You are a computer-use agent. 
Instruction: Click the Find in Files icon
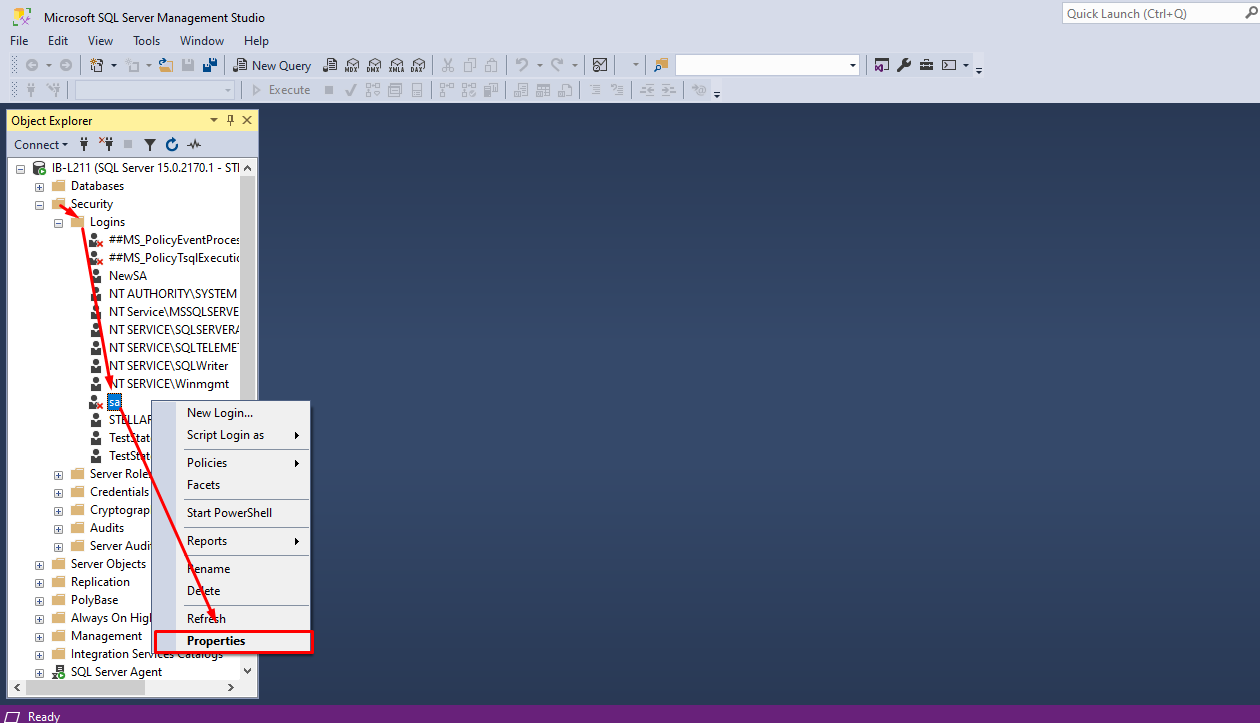661,65
